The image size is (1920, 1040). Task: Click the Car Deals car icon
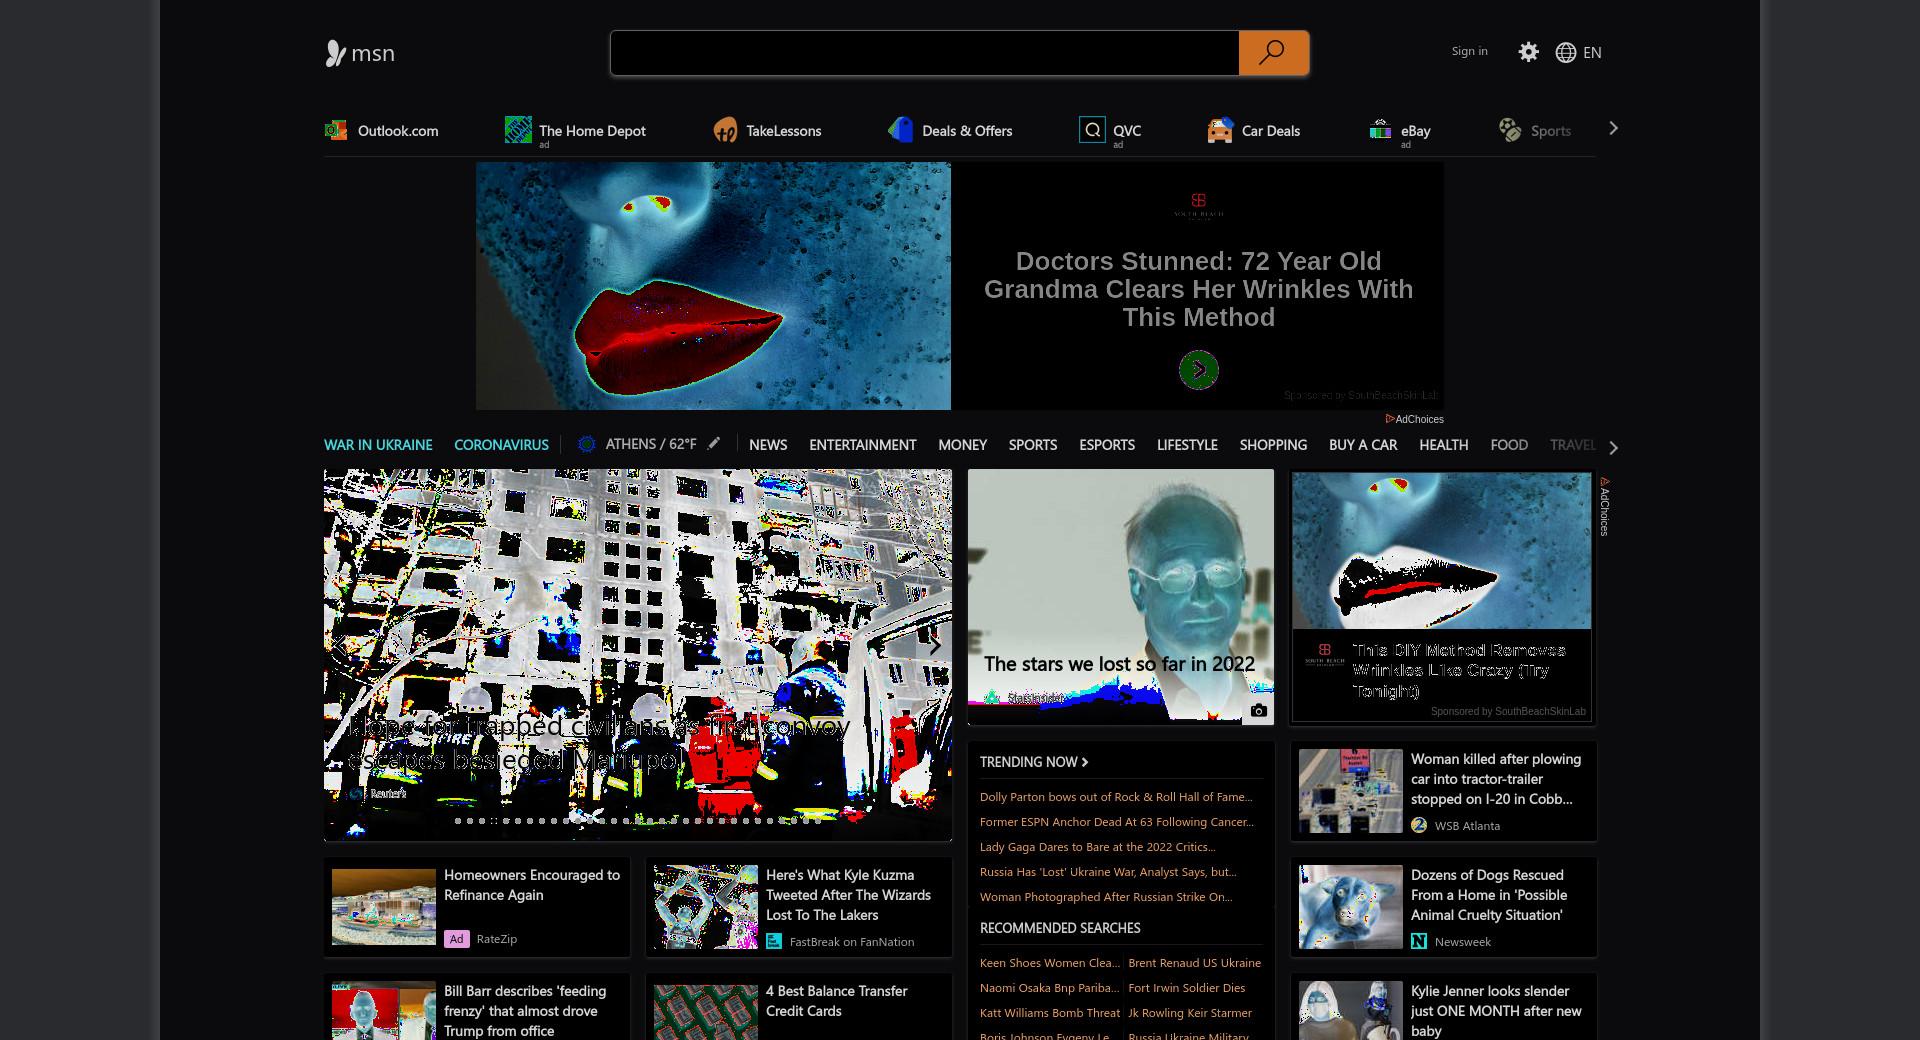point(1220,130)
